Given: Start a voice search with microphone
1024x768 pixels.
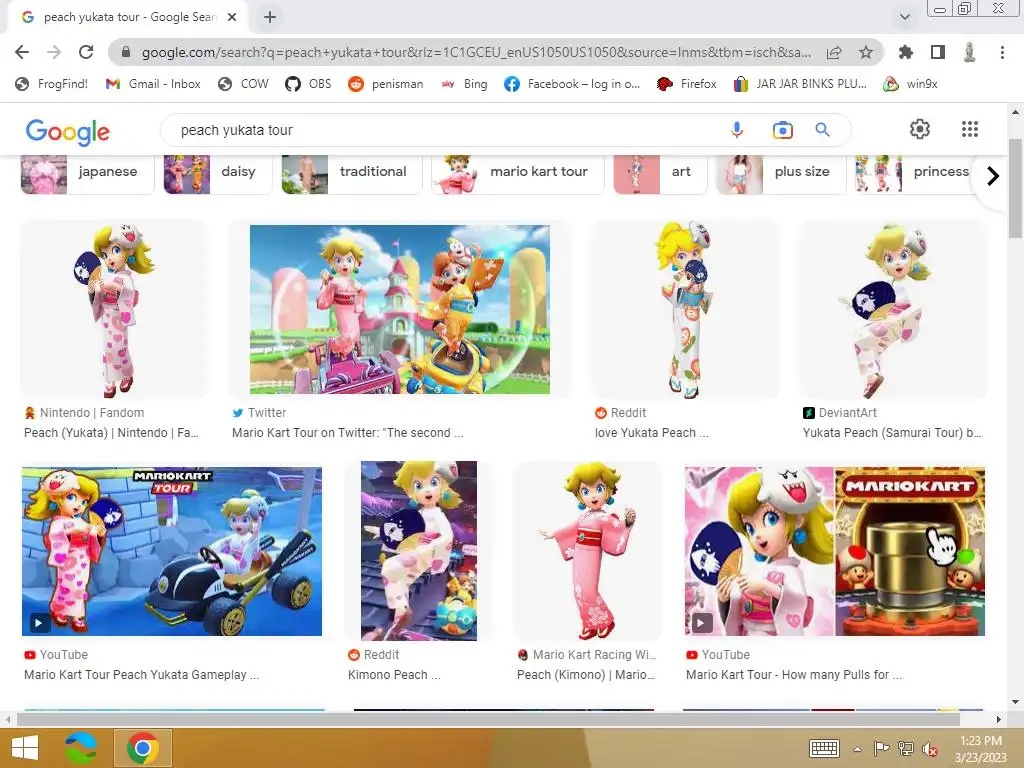Looking at the screenshot, I should (737, 130).
